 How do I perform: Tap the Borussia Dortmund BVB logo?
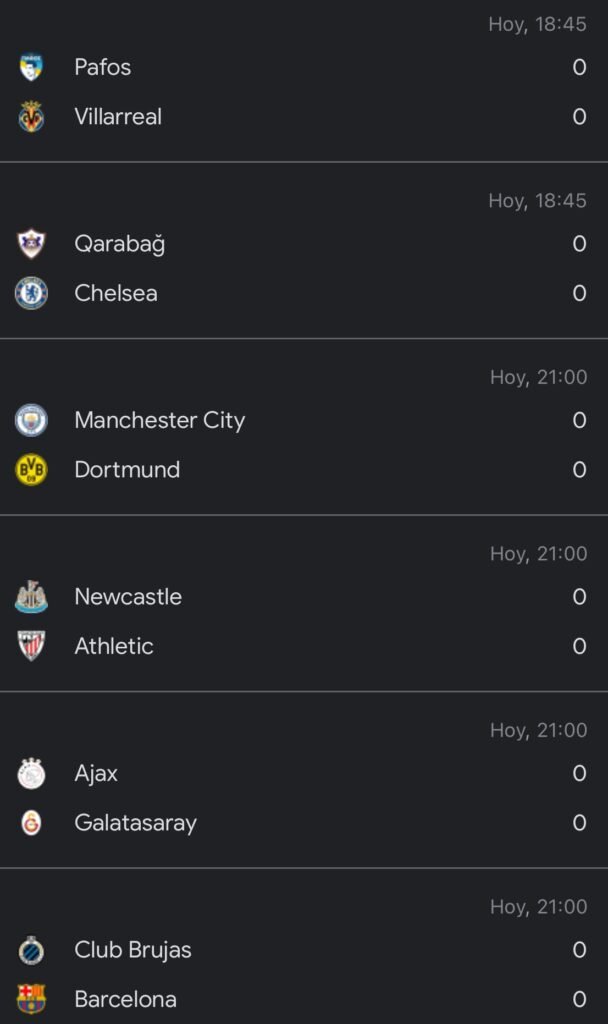(31, 470)
